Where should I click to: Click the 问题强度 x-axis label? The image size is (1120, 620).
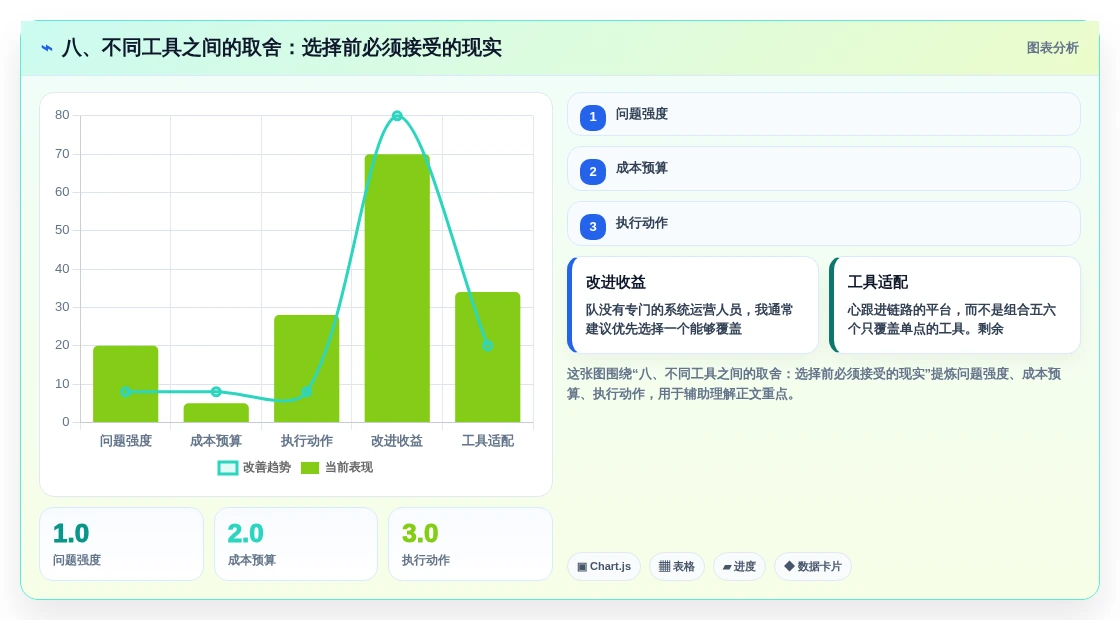126,441
